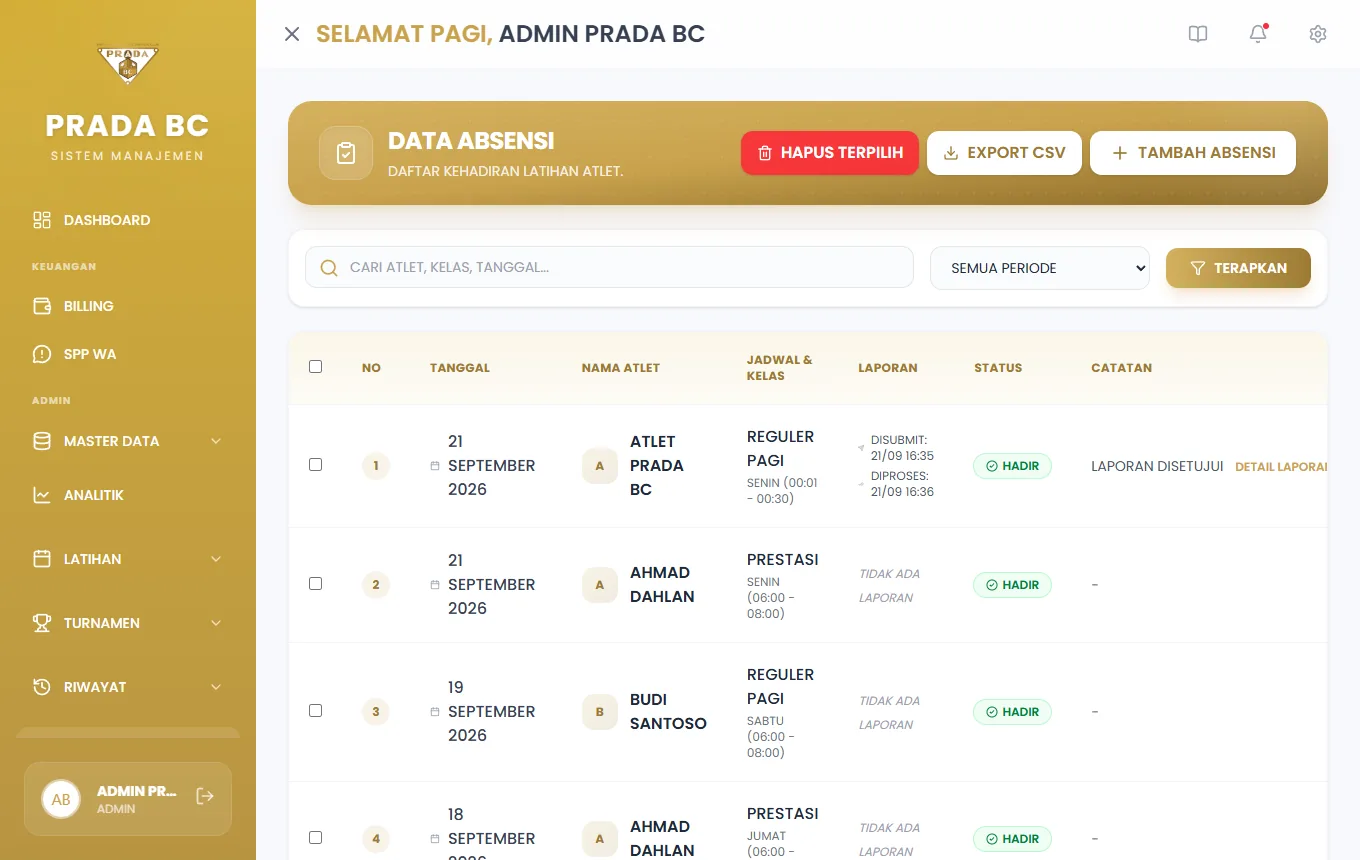This screenshot has height=860, width=1360.
Task: Expand the Turnamen menu
Action: (x=127, y=623)
